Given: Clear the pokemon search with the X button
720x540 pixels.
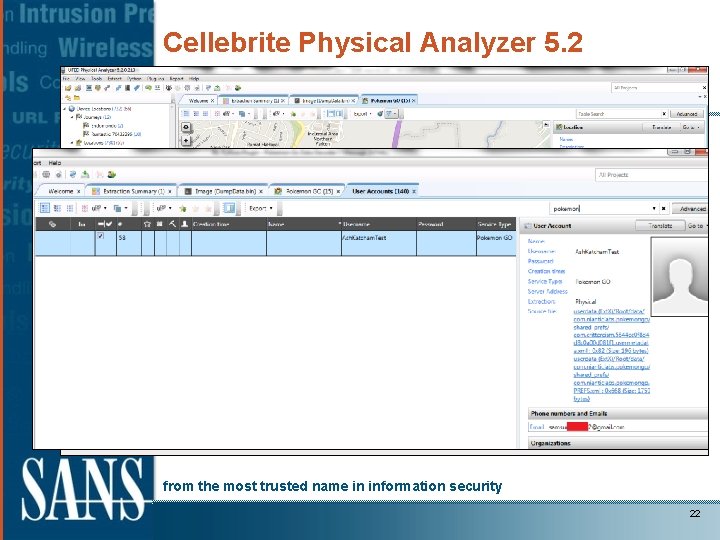Looking at the screenshot, I should [x=664, y=208].
